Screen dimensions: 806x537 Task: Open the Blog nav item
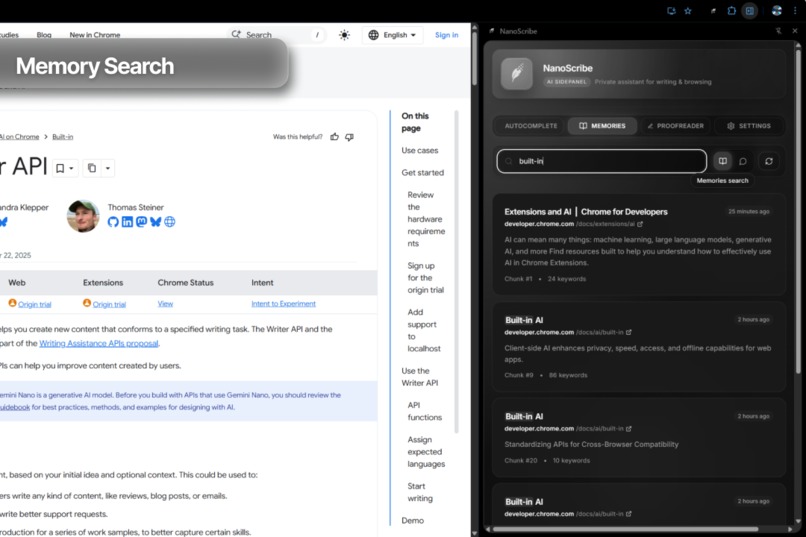[x=44, y=35]
